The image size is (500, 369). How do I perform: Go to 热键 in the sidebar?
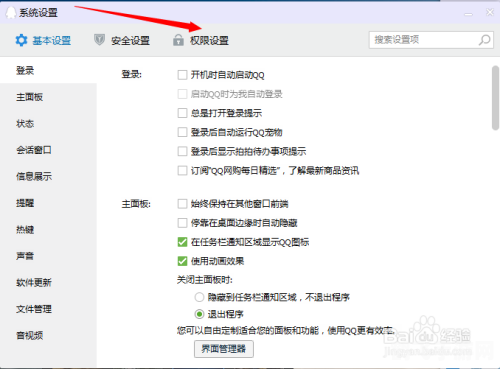pyautogui.click(x=48, y=229)
